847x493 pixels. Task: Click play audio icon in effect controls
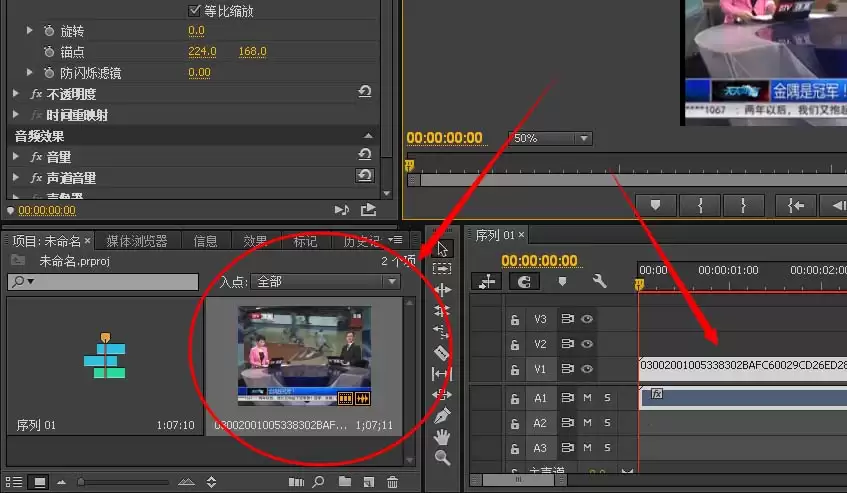click(341, 210)
